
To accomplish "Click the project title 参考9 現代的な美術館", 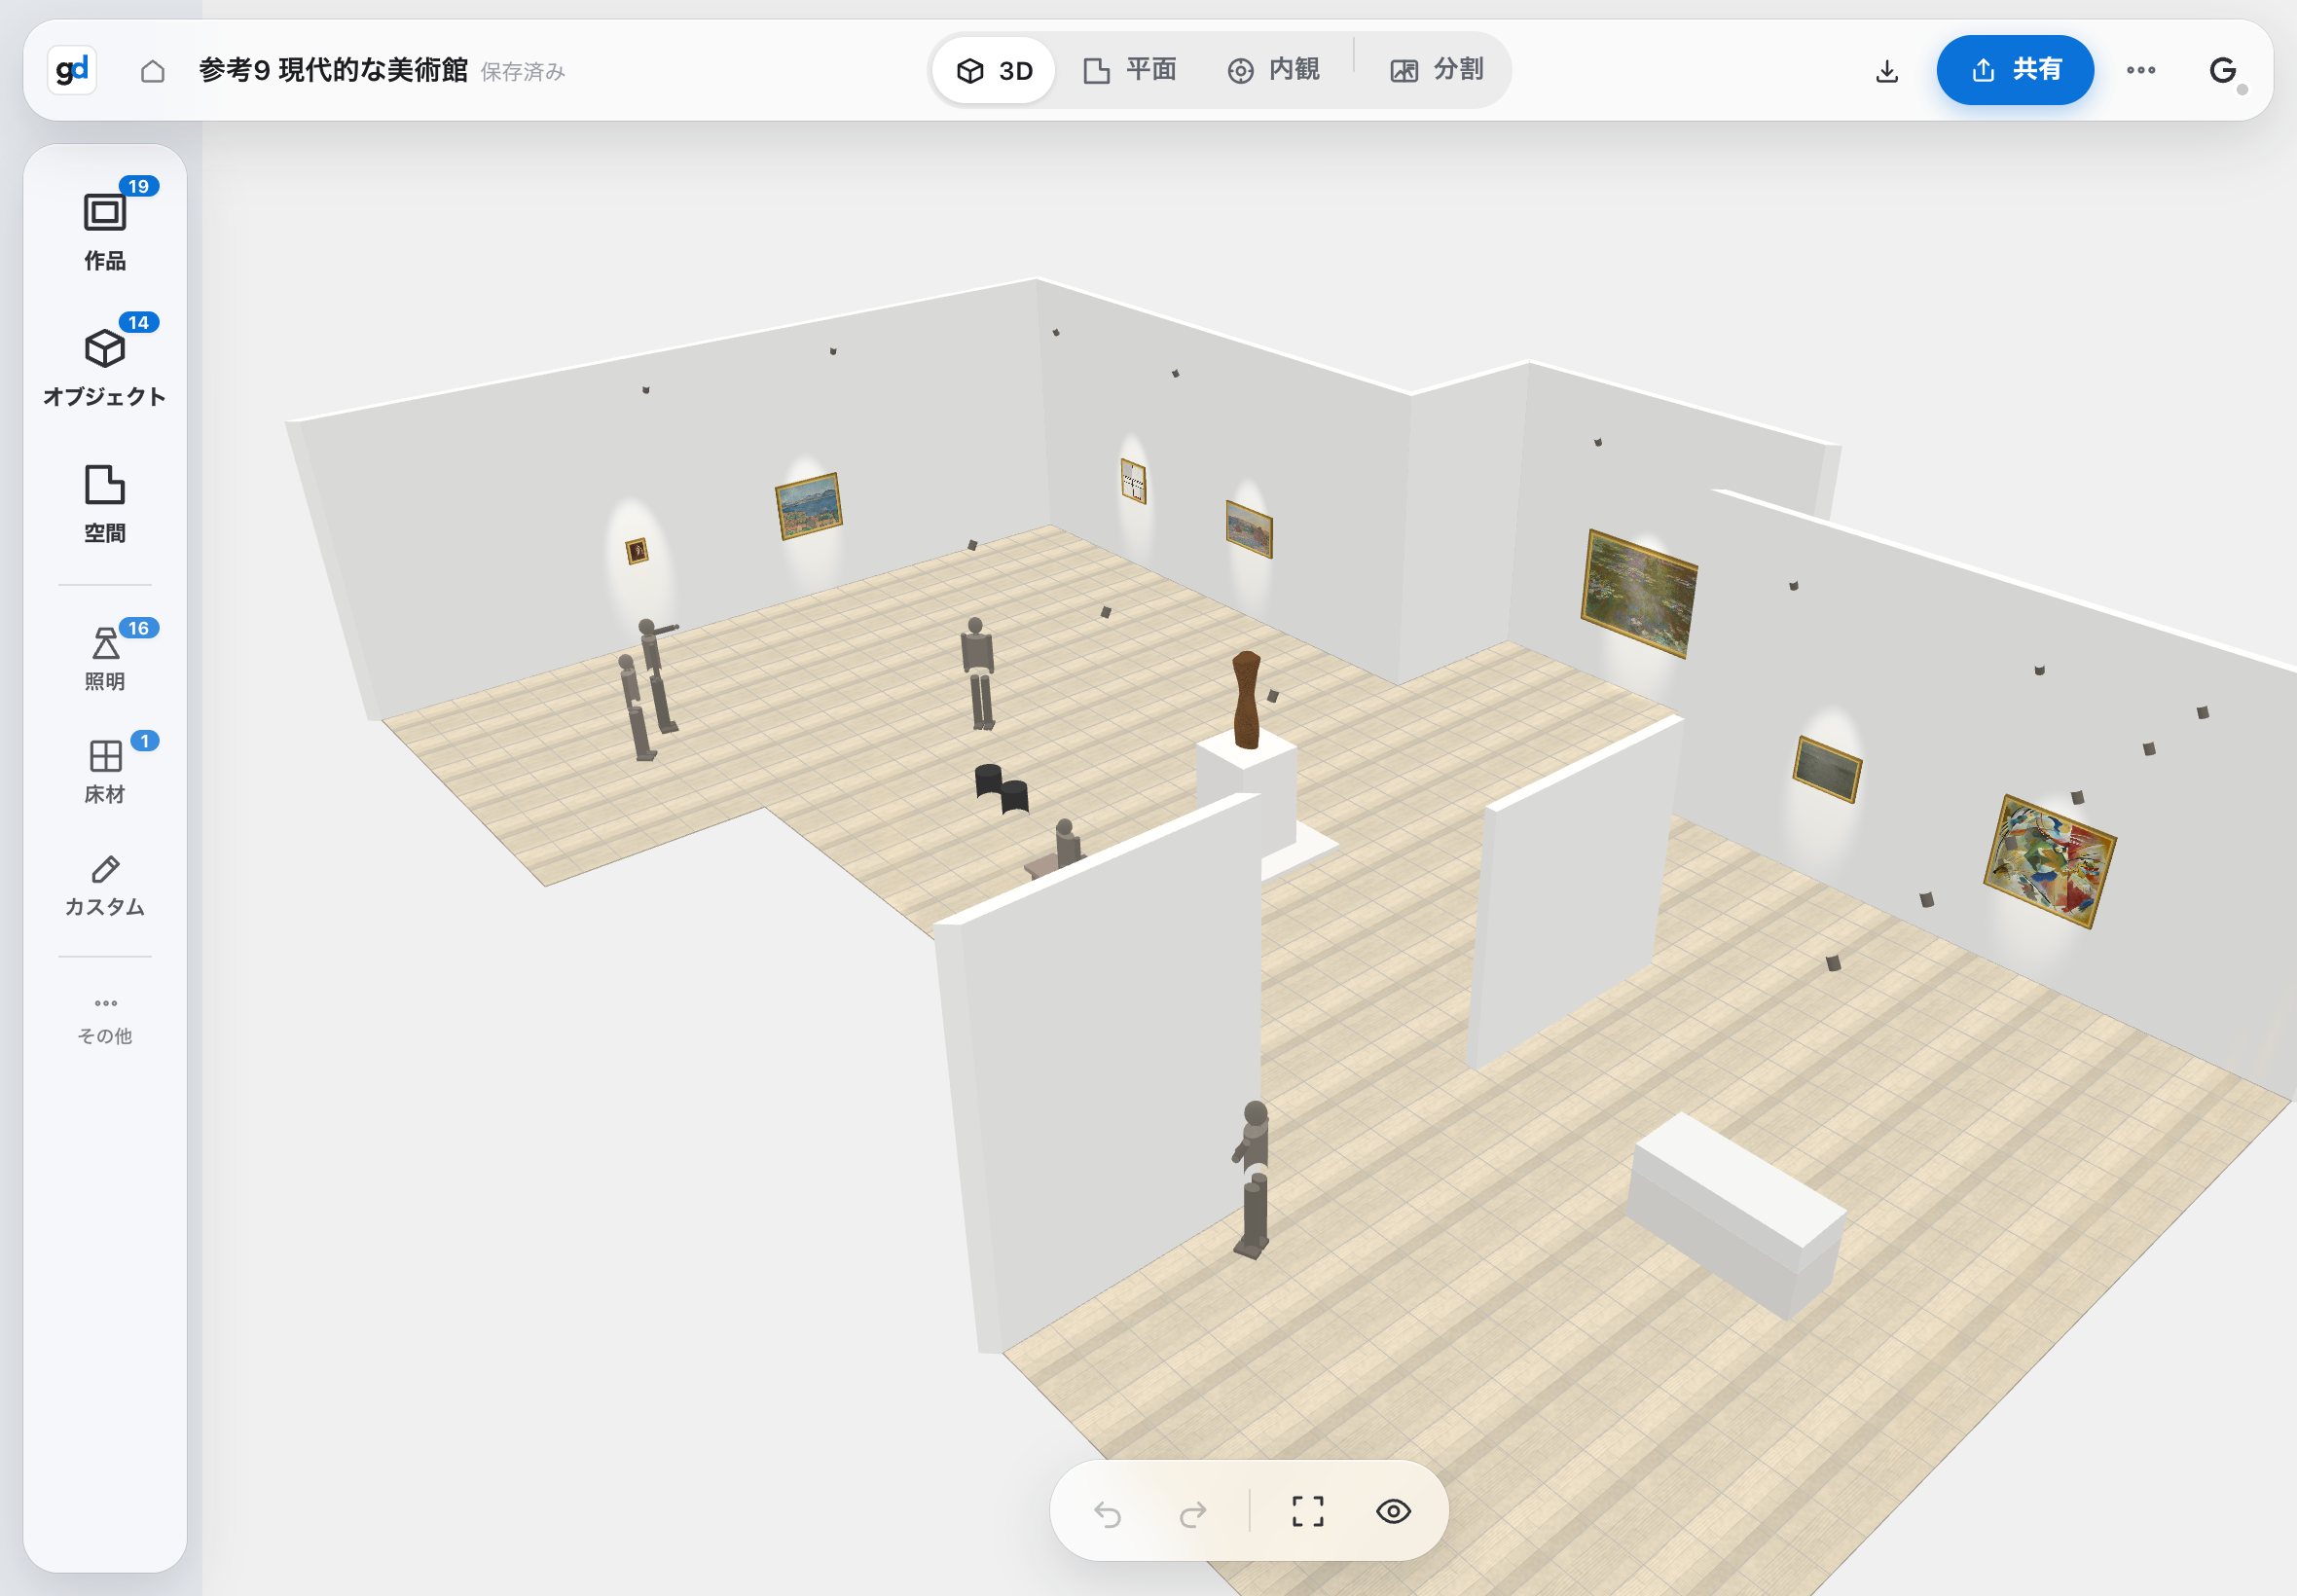I will coord(333,70).
